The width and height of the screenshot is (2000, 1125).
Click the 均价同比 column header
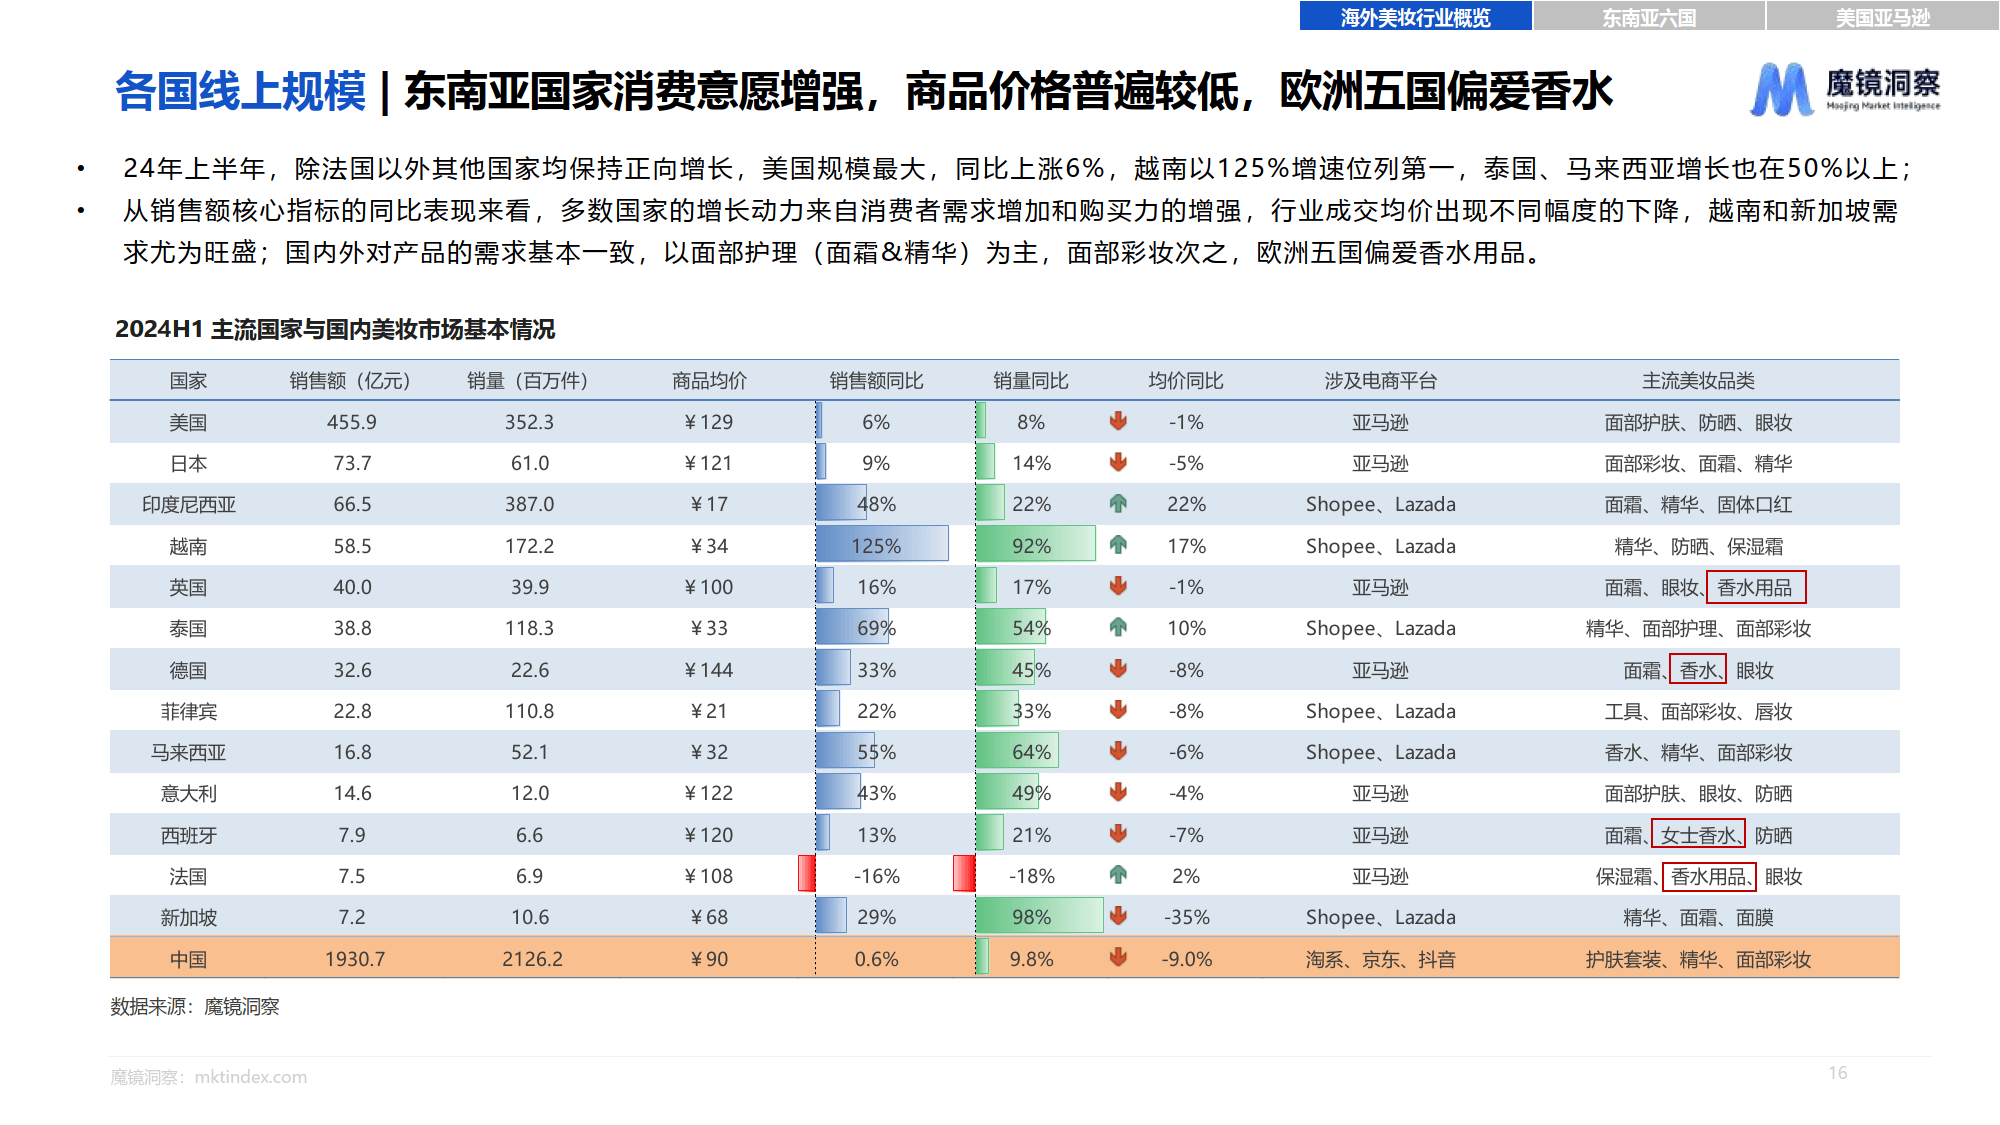tap(1186, 380)
